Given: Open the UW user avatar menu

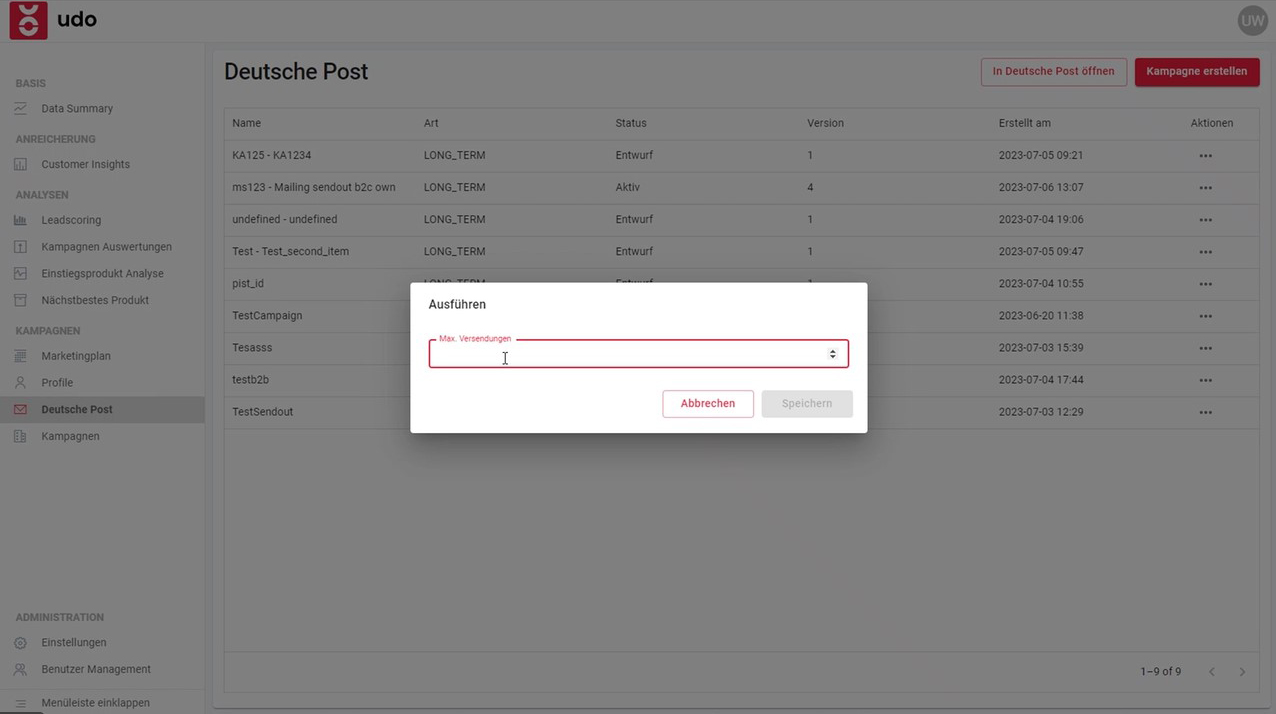Looking at the screenshot, I should click(x=1252, y=20).
